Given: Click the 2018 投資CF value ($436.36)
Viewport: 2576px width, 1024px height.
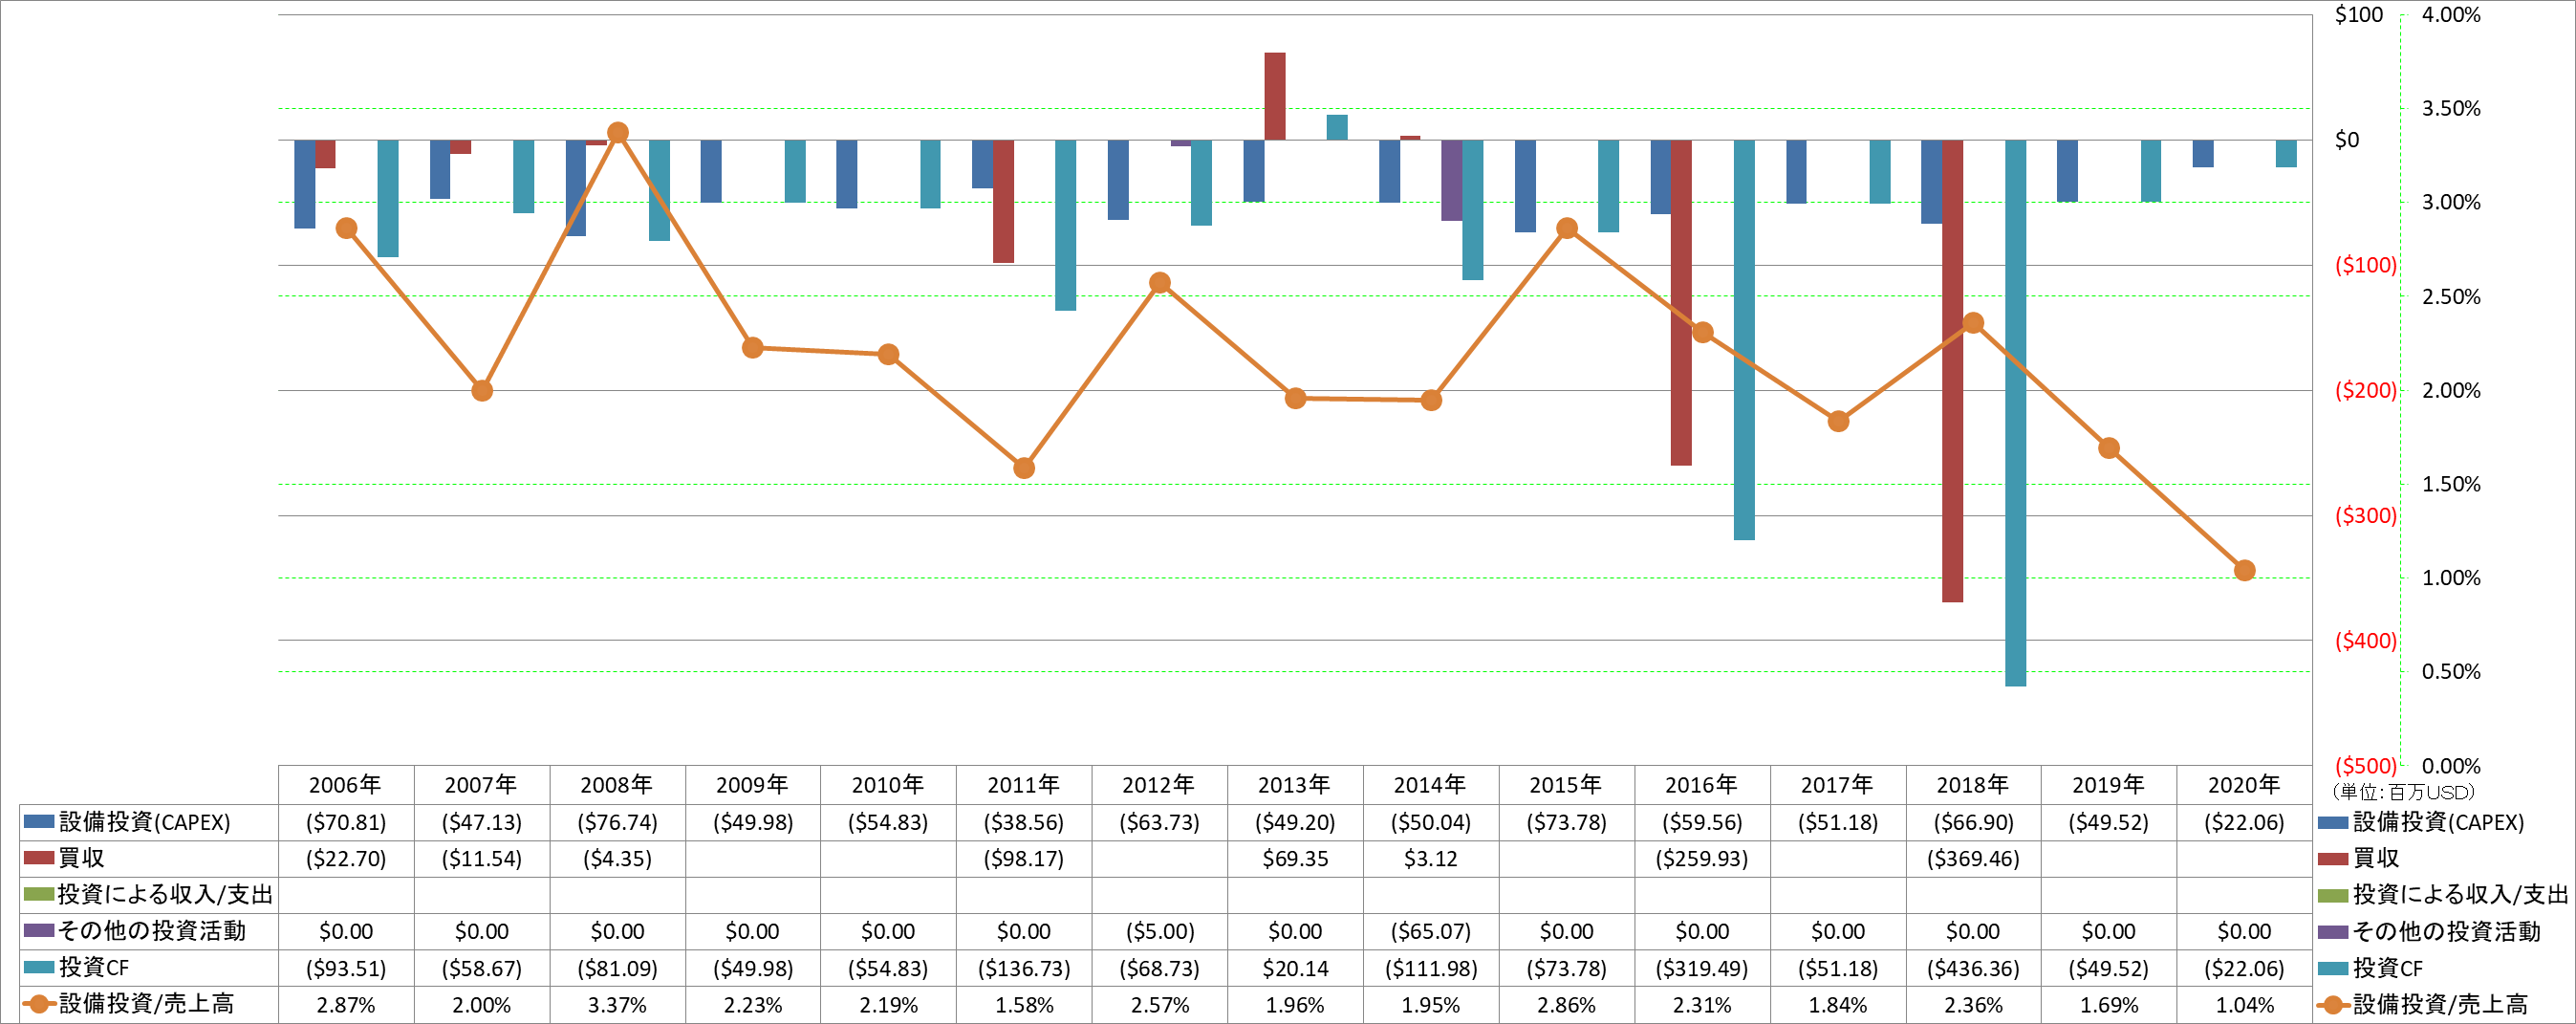Looking at the screenshot, I should [1973, 968].
